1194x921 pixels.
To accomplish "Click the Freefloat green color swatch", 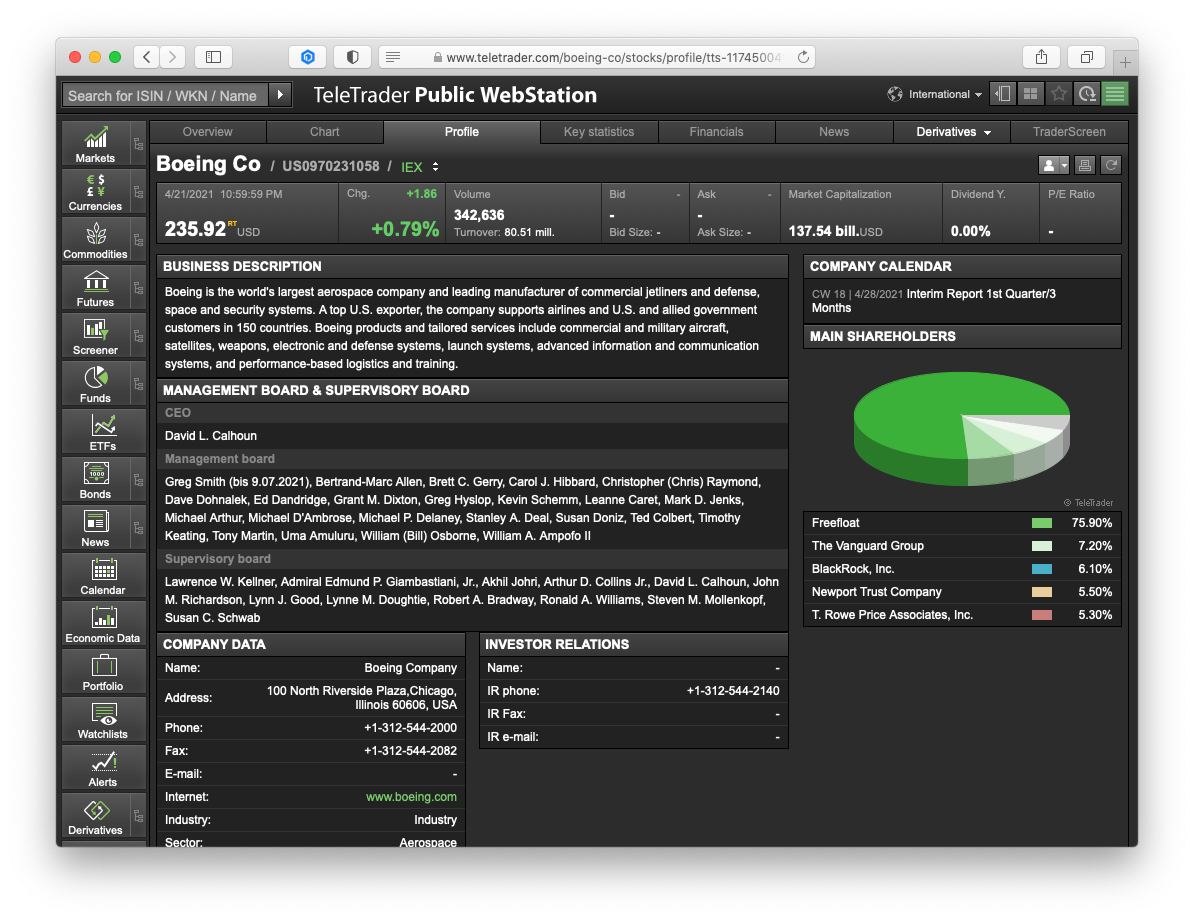I will (x=1042, y=523).
